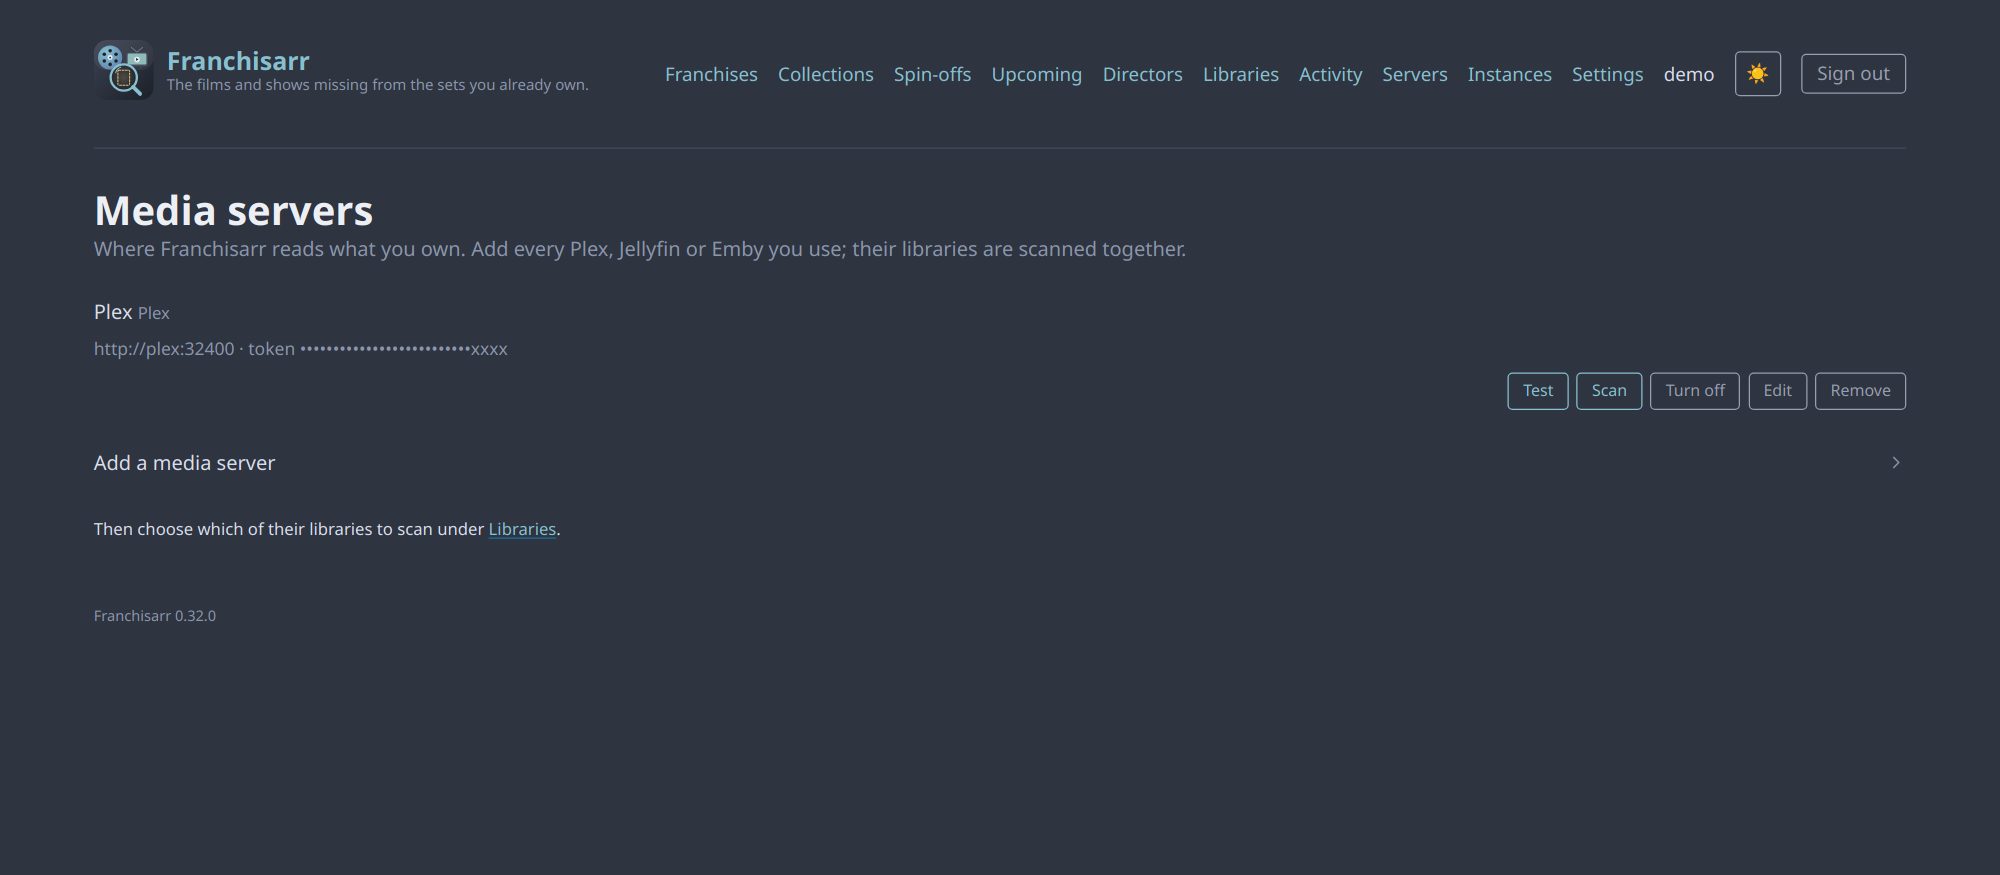Click the Plex server URL and token text

point(301,349)
